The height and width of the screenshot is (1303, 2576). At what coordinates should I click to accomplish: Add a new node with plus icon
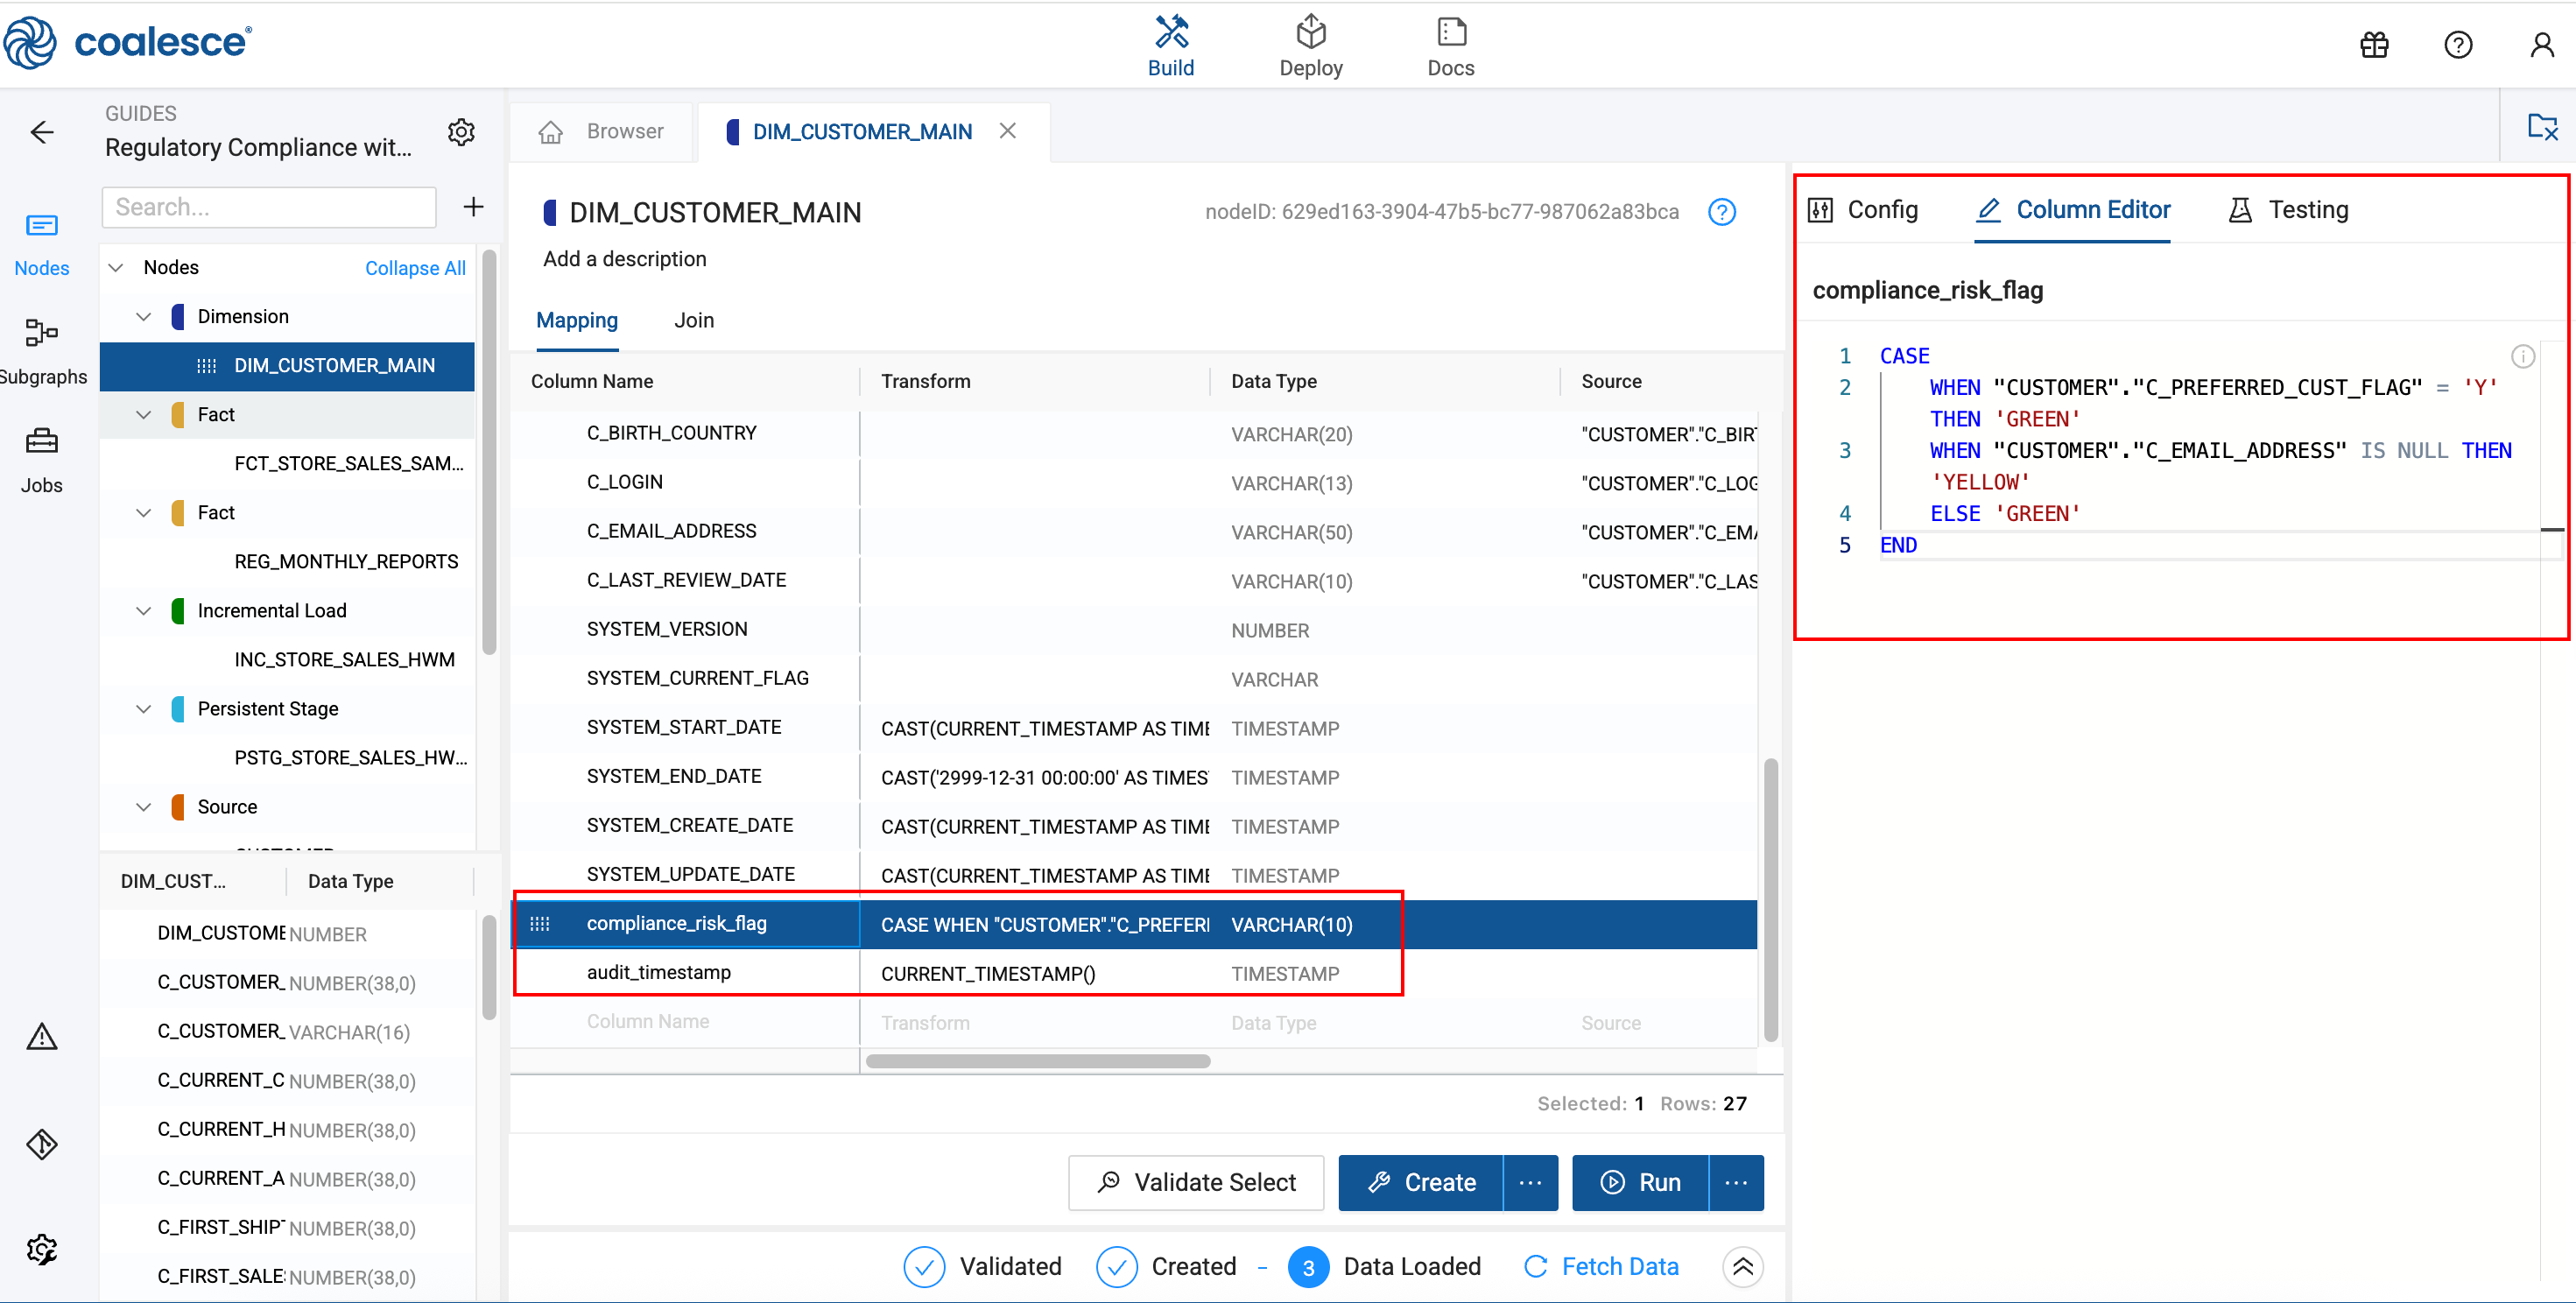click(x=473, y=207)
